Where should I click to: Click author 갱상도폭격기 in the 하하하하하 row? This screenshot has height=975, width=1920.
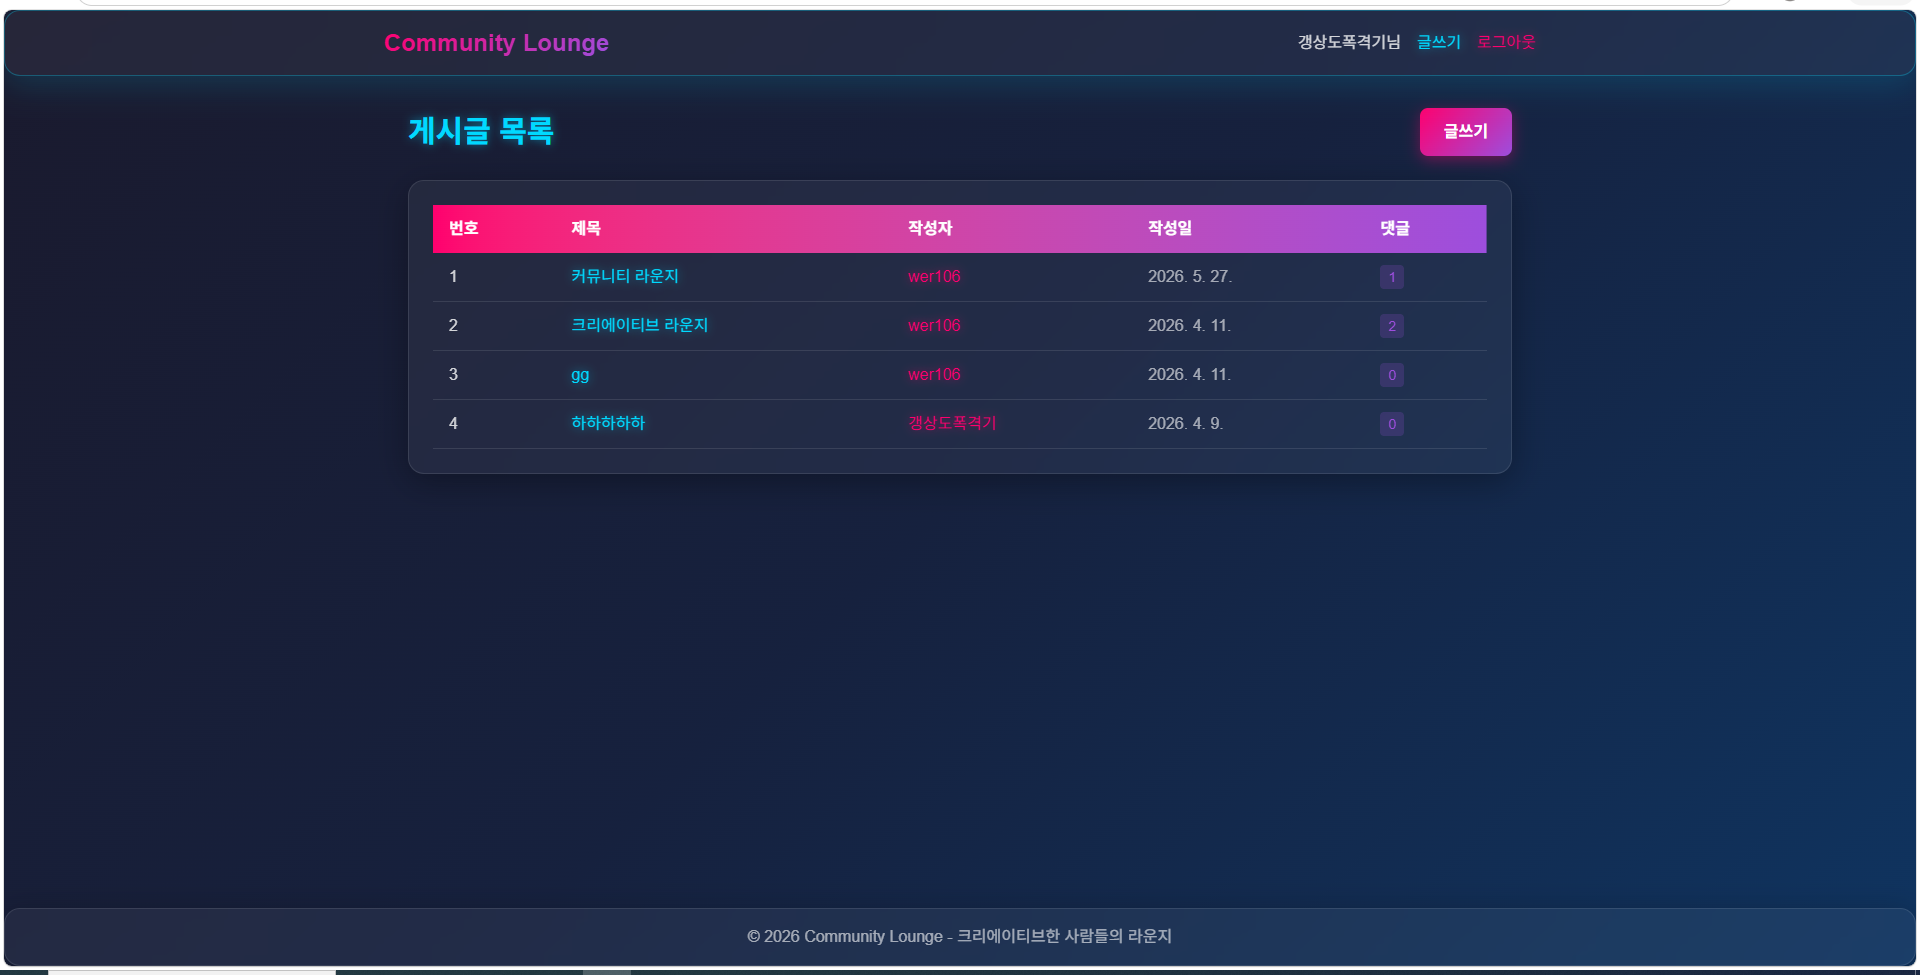pos(952,423)
